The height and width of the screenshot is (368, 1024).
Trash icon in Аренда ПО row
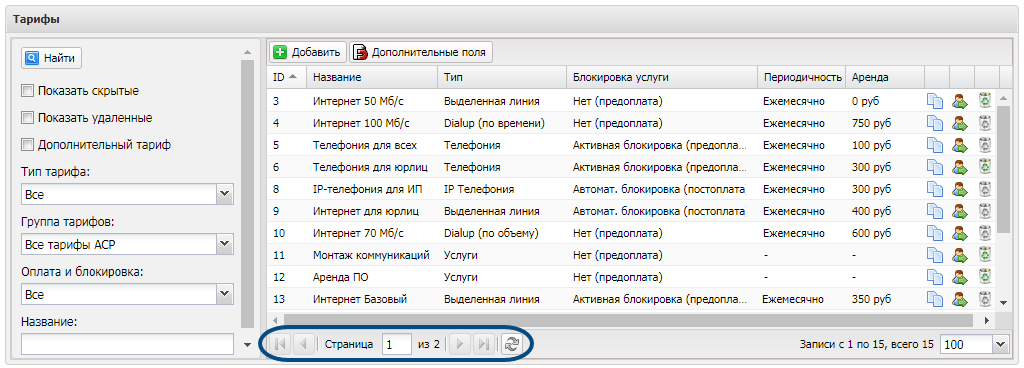tap(984, 277)
